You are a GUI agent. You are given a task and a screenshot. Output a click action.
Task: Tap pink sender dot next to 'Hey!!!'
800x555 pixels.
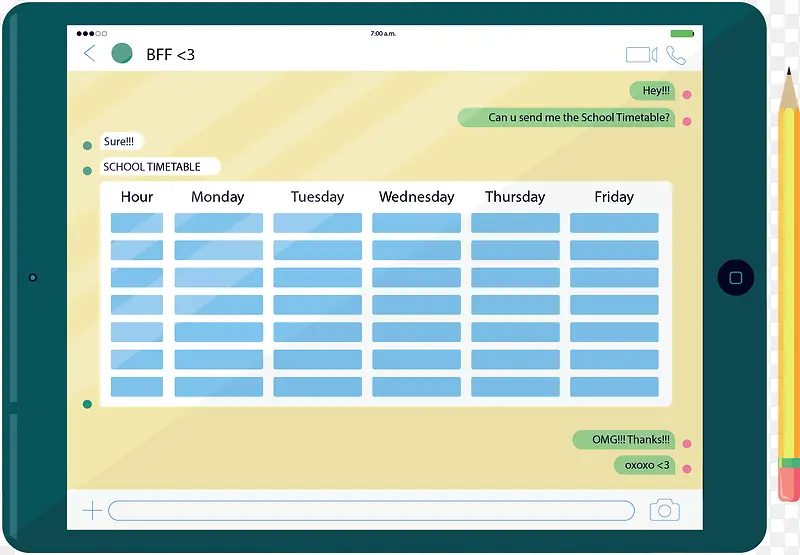coord(687,94)
